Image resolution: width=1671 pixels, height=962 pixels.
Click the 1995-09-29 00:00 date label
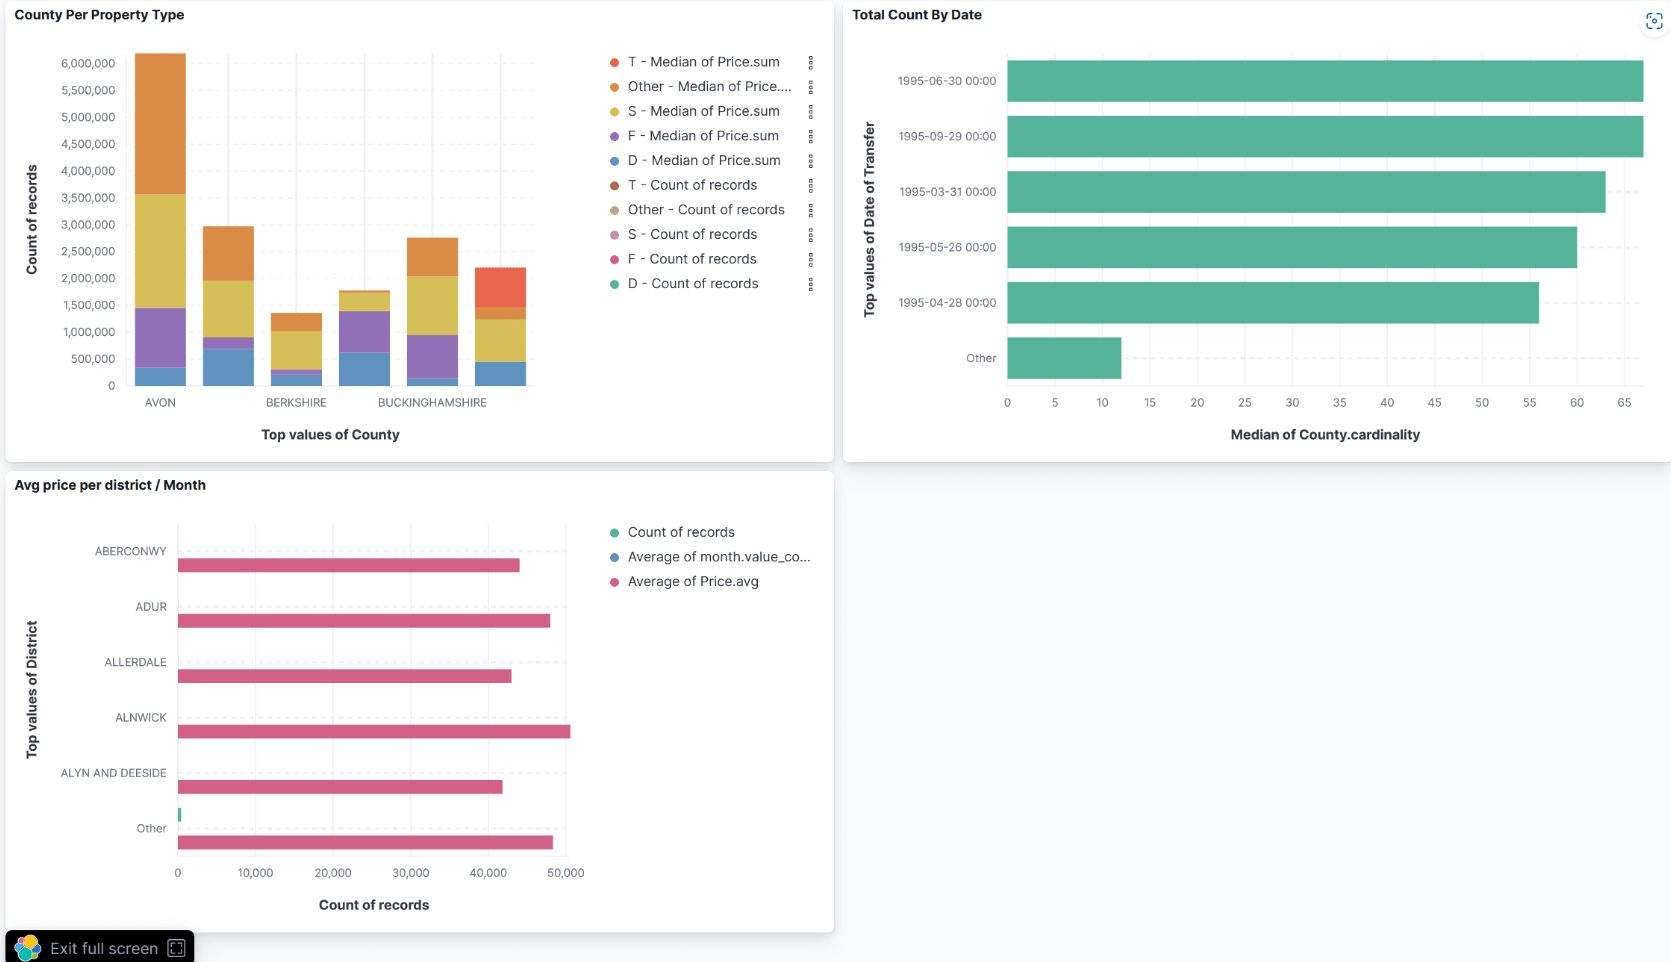(947, 137)
